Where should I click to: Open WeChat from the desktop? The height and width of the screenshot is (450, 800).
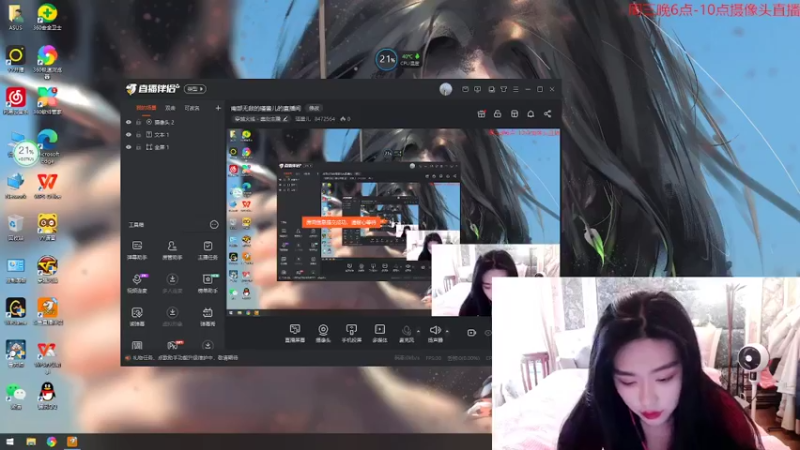(16, 396)
